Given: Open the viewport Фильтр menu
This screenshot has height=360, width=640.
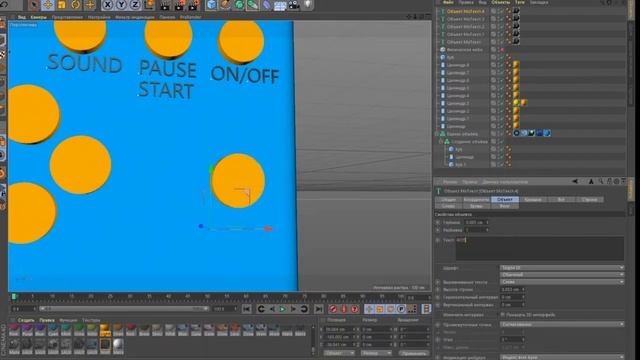Looking at the screenshot, I should [135, 17].
